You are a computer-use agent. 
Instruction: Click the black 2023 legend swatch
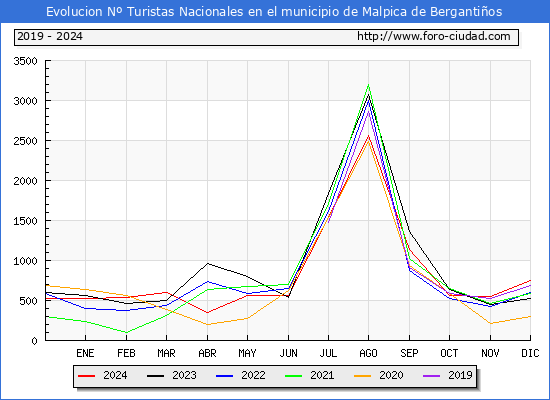click(x=155, y=376)
